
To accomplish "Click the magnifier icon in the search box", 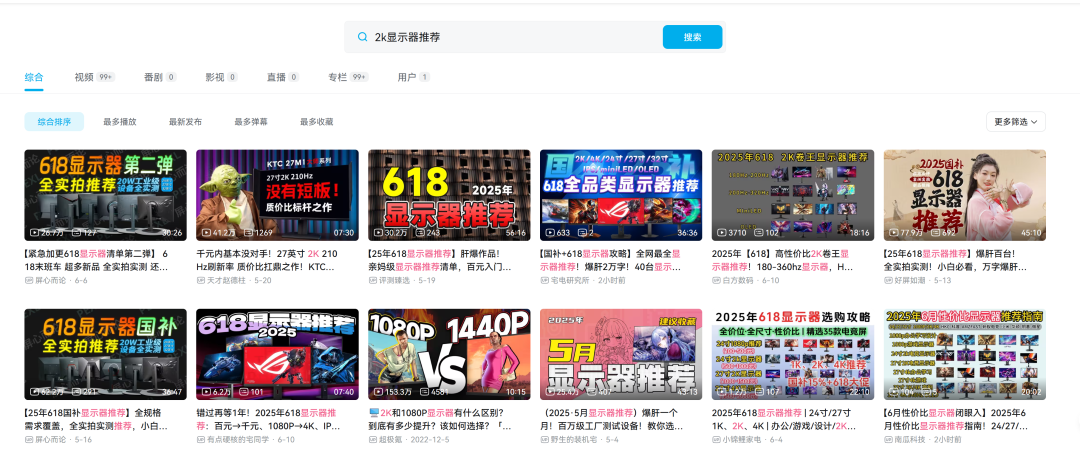I will coord(362,37).
